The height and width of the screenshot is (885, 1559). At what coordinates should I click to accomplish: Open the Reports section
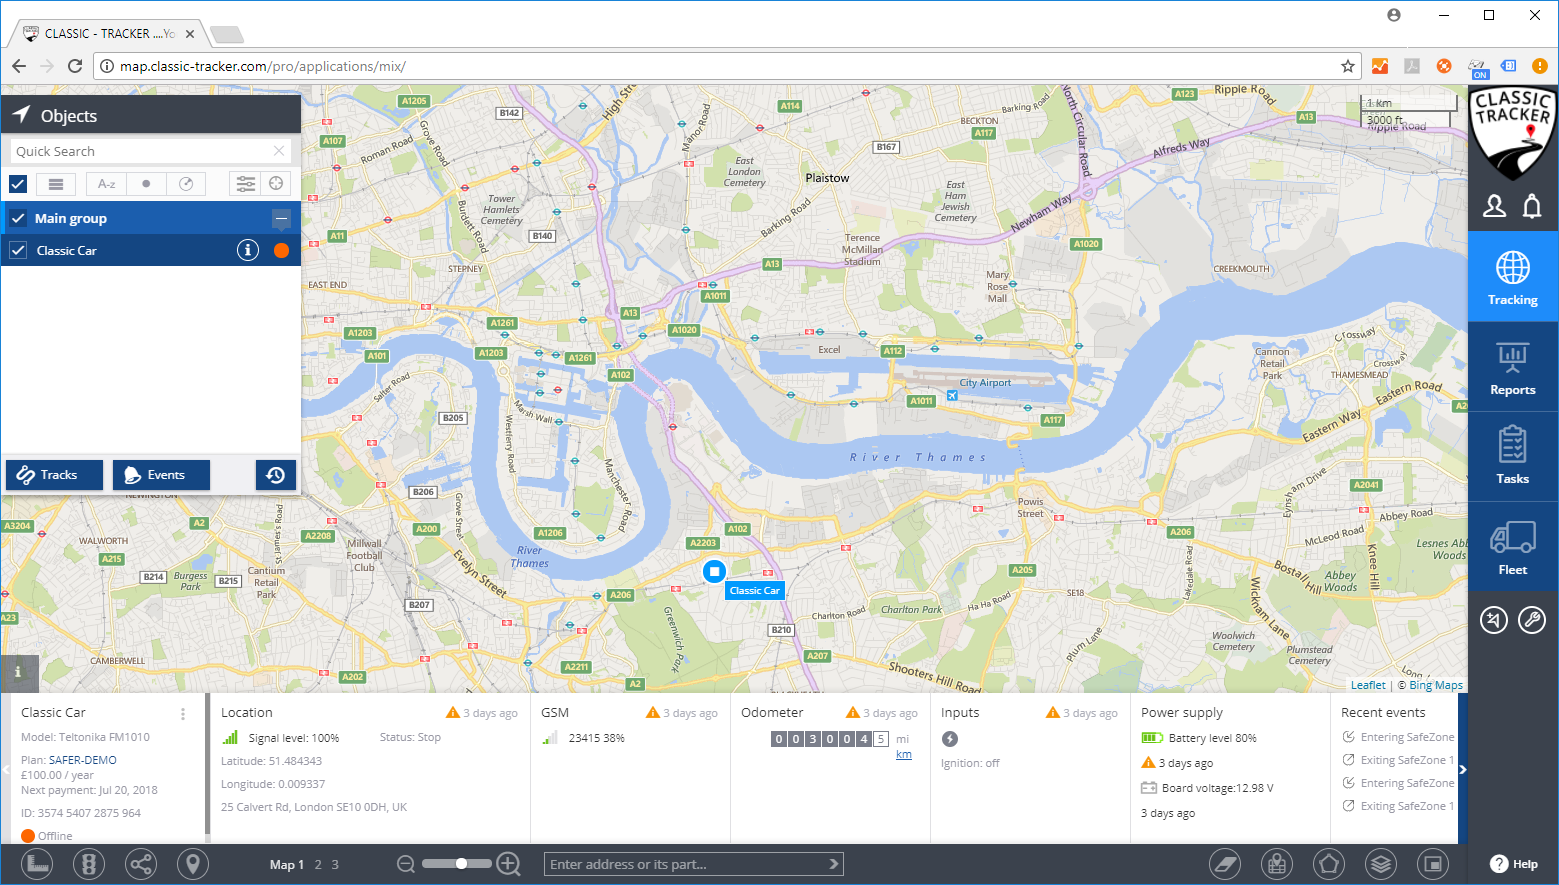point(1512,367)
